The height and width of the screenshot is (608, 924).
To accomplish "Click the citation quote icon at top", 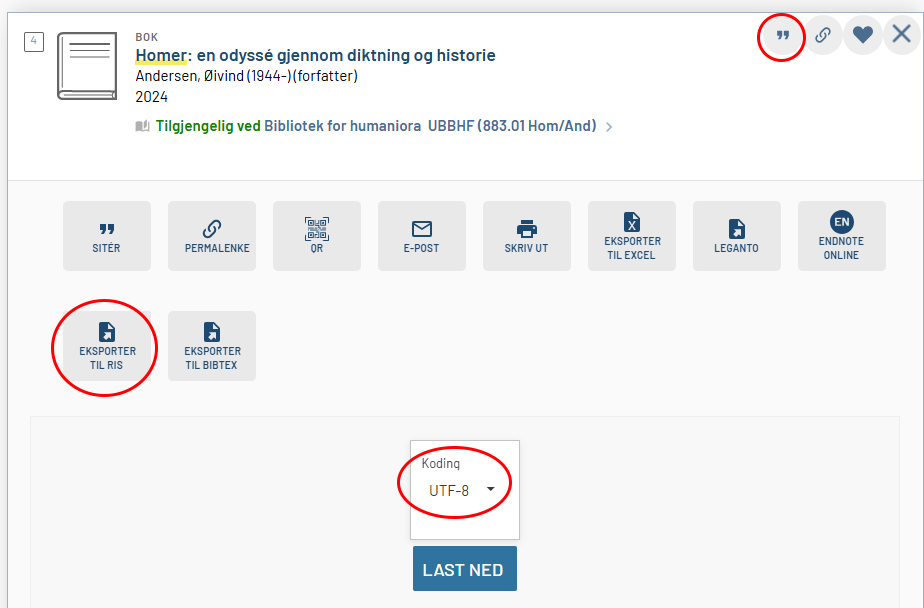I will coord(783,35).
